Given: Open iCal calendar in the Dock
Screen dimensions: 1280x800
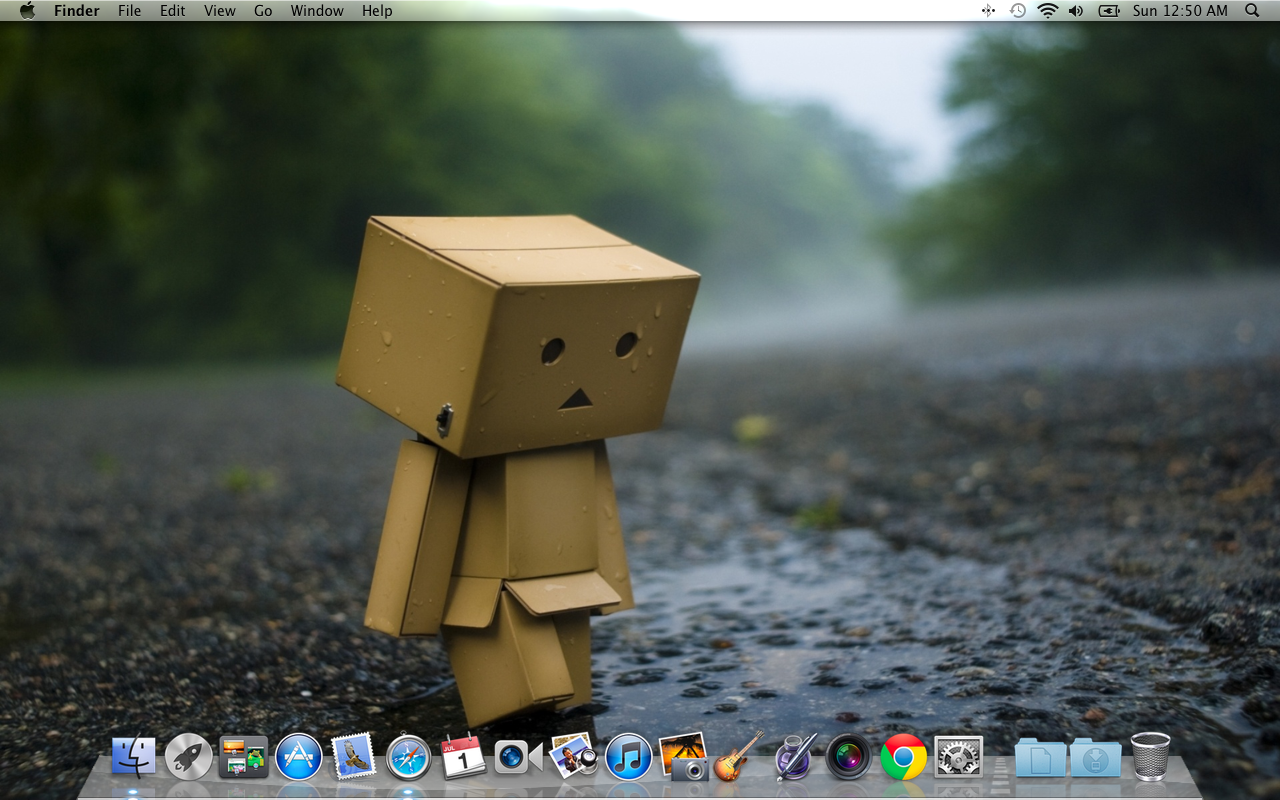Looking at the screenshot, I should (463, 756).
